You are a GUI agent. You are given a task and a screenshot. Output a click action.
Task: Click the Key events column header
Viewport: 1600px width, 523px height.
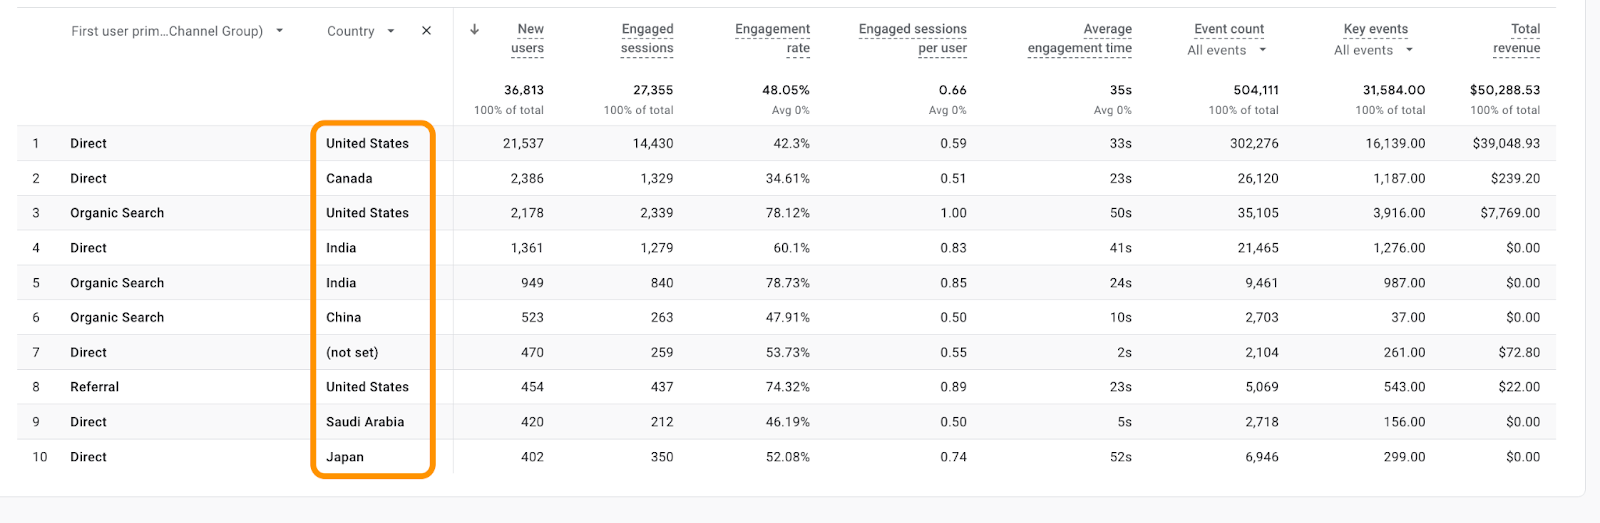1375,29
